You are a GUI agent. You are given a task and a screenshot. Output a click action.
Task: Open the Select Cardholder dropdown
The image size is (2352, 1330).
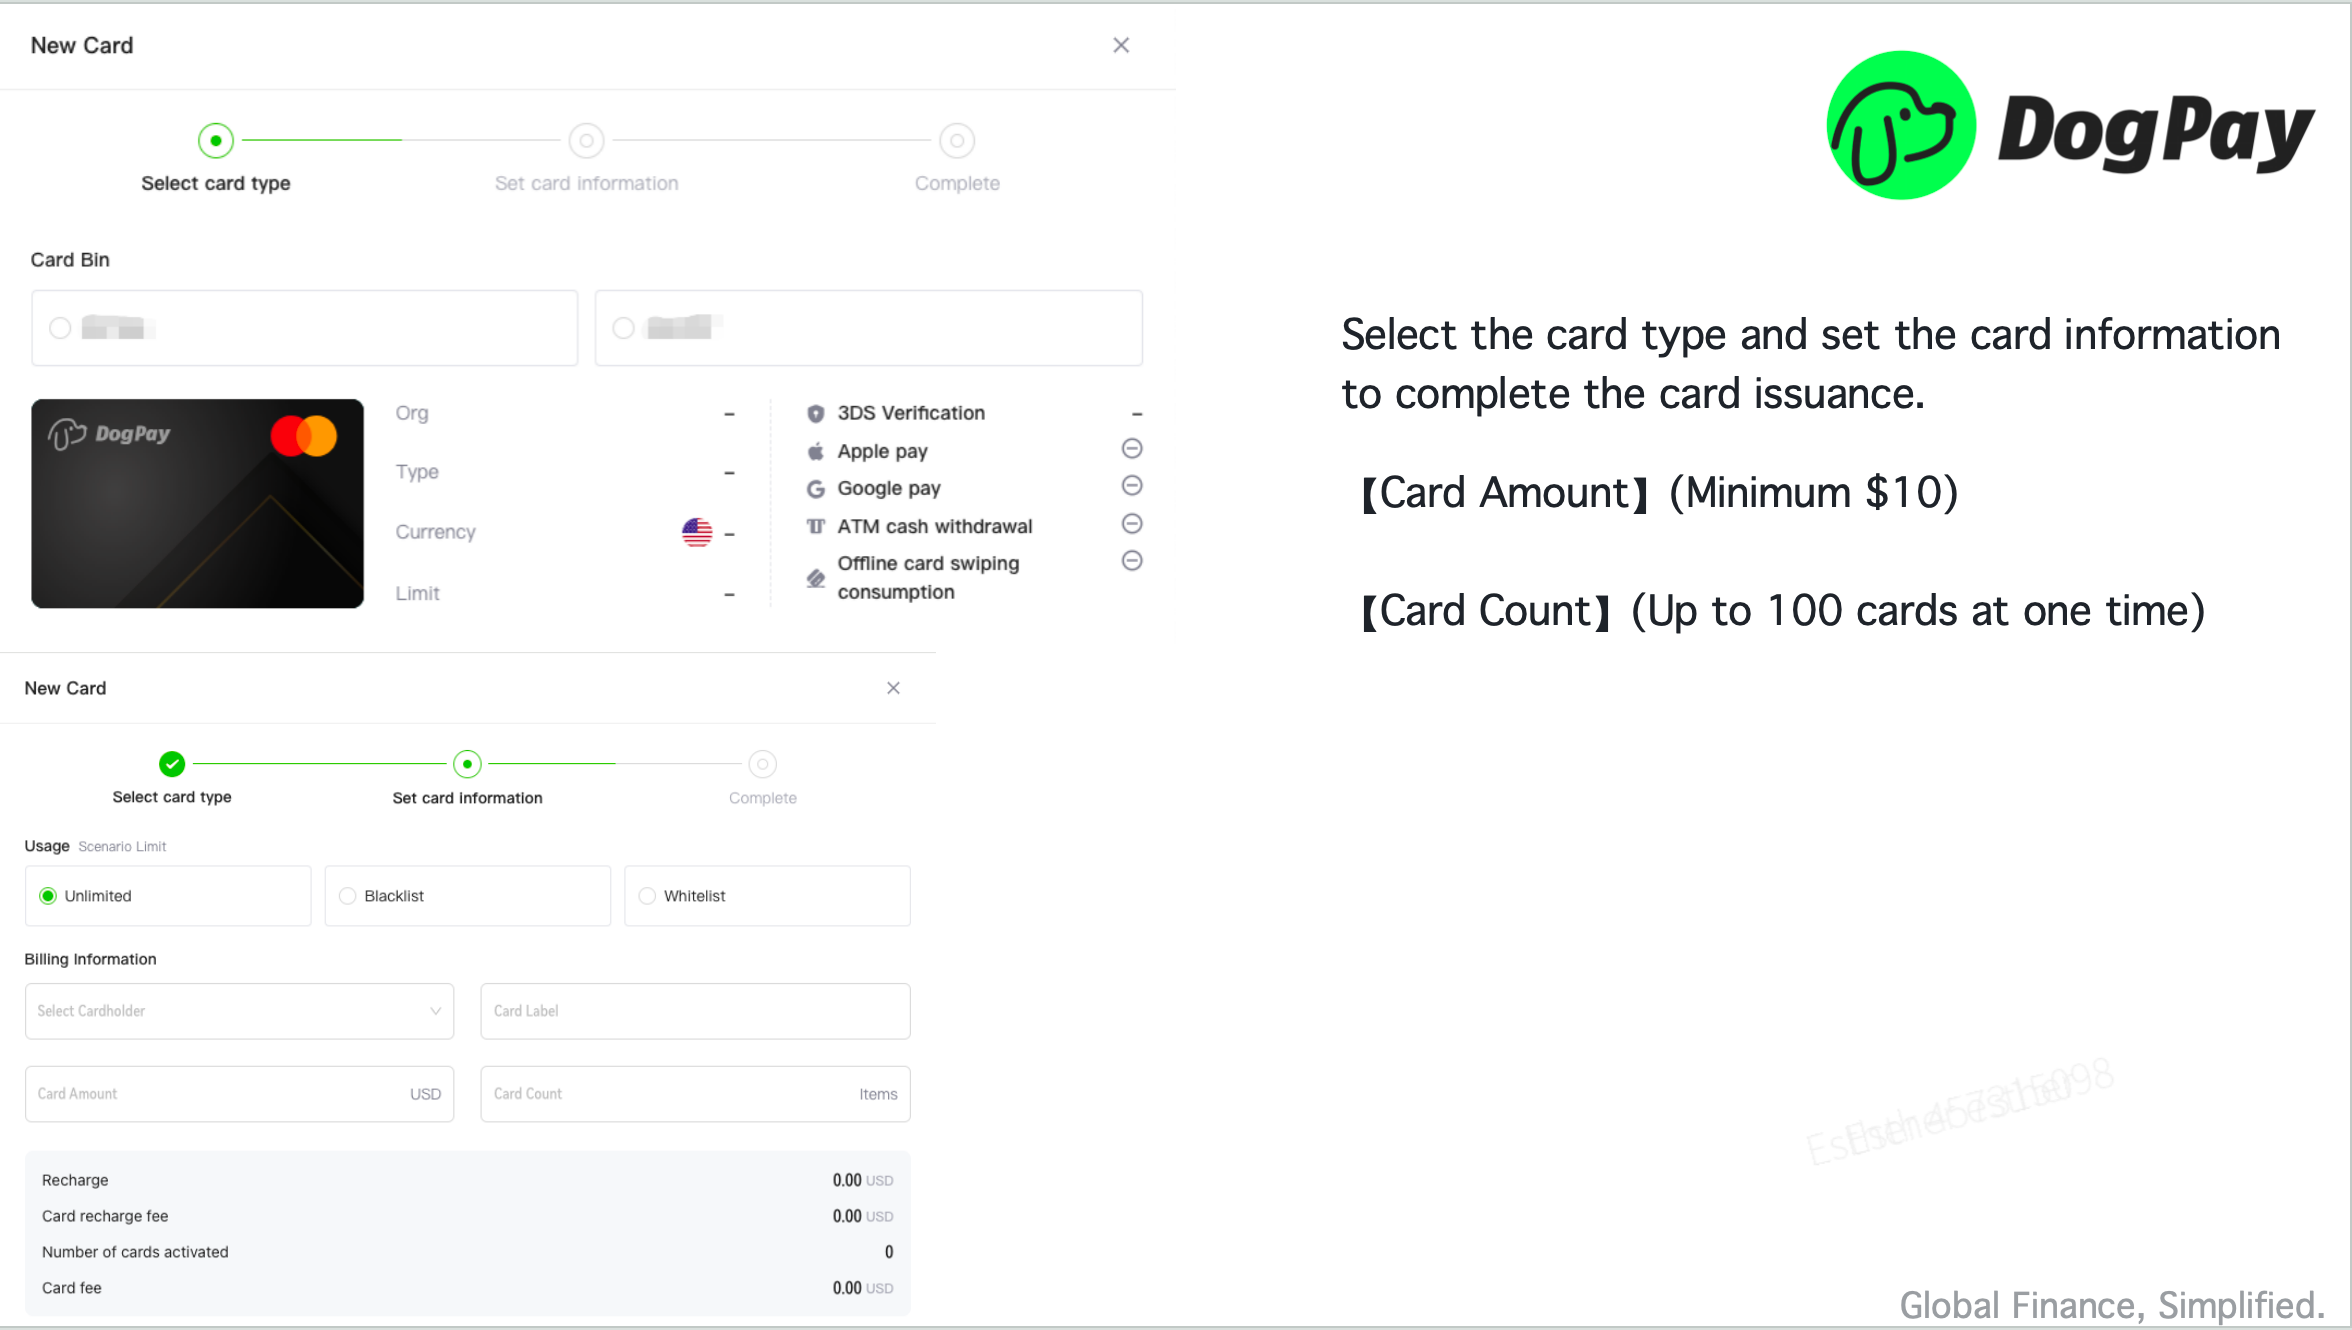pos(239,1011)
